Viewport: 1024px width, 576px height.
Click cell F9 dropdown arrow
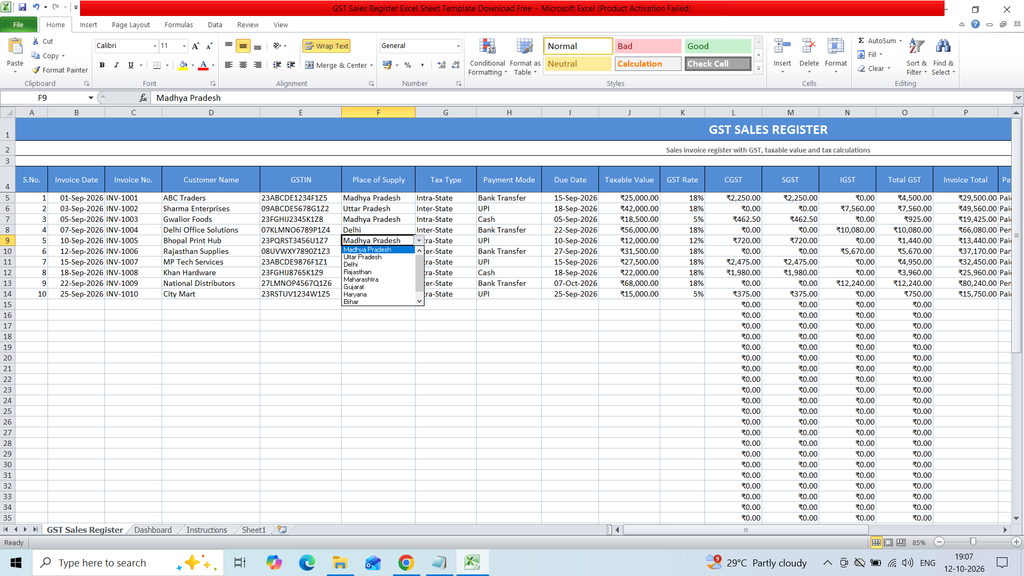tap(419, 241)
